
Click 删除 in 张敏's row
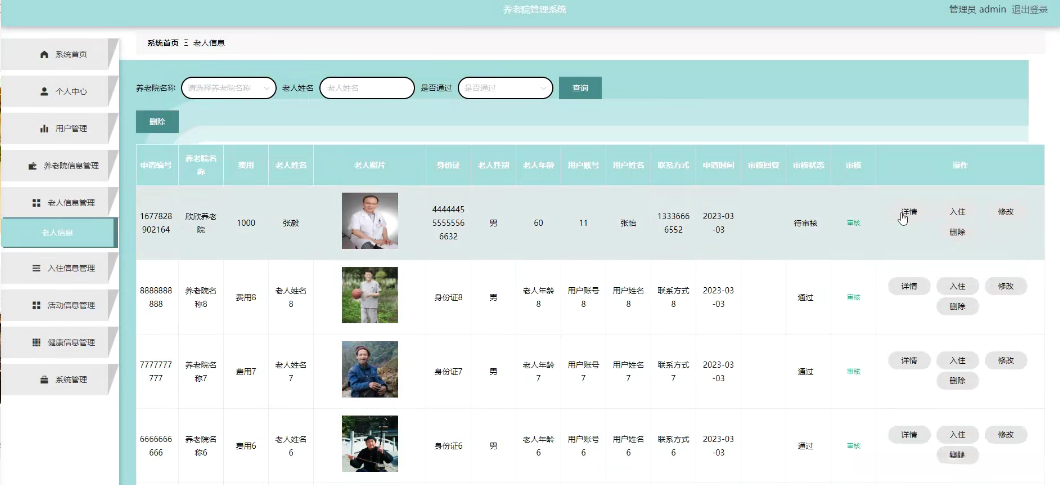pyautogui.click(x=957, y=232)
